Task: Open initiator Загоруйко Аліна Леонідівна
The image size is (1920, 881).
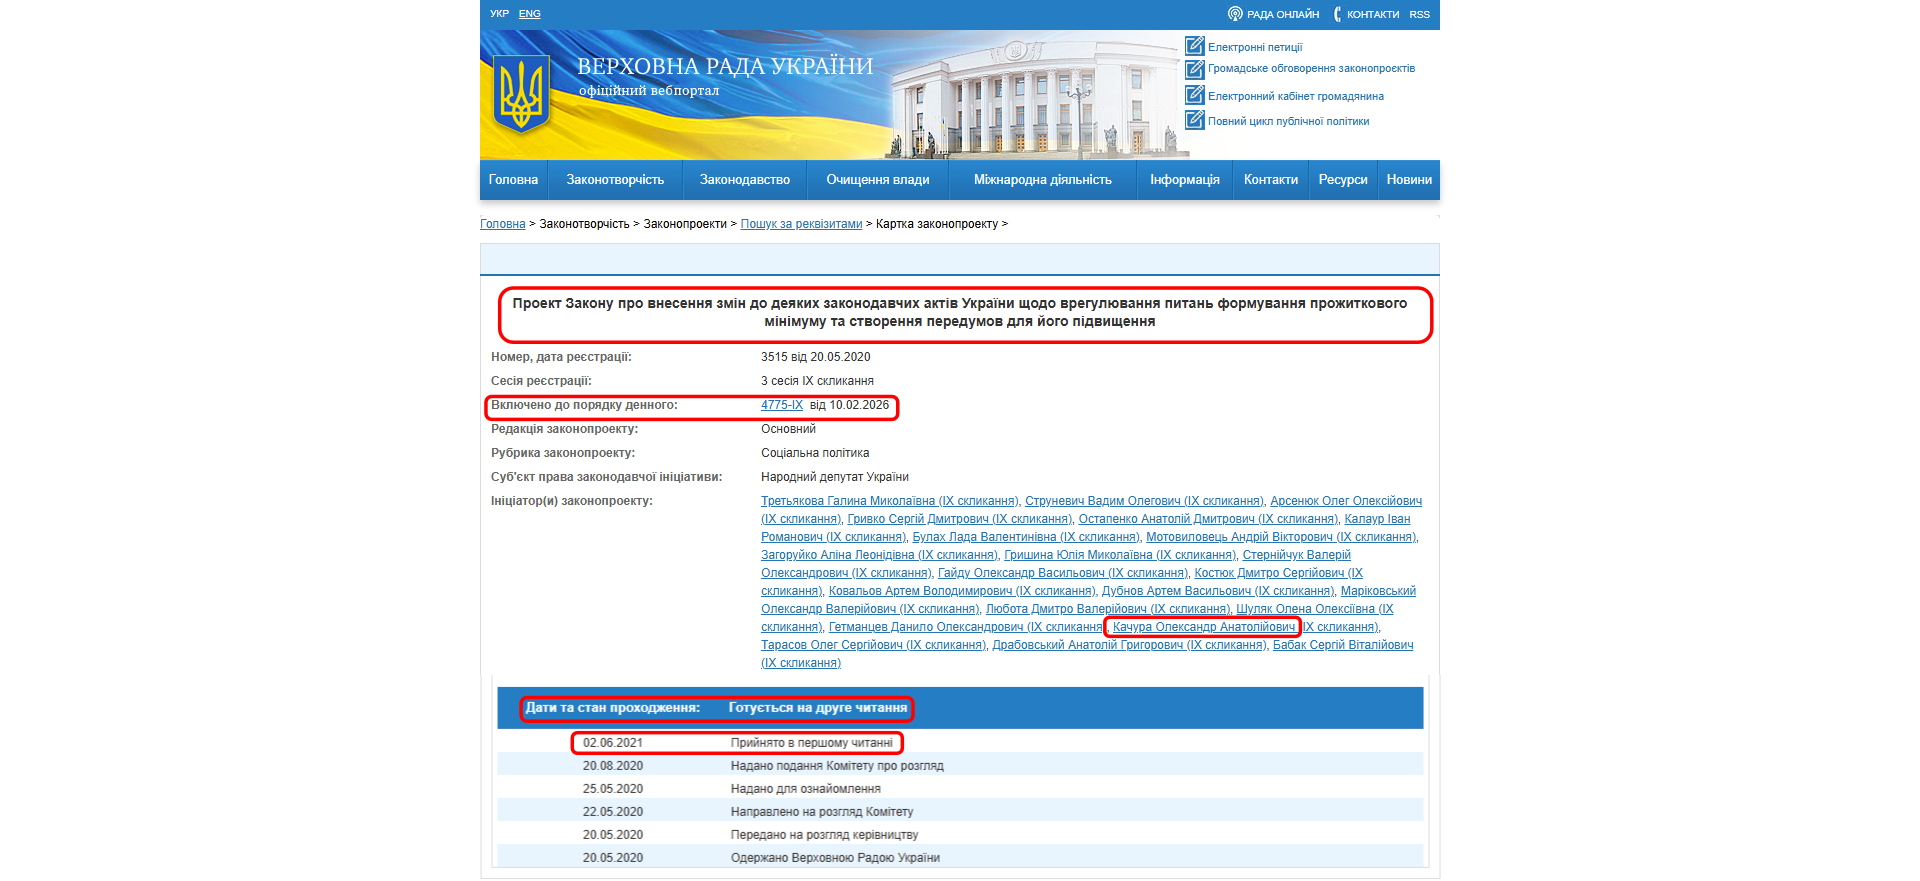Action: [879, 555]
